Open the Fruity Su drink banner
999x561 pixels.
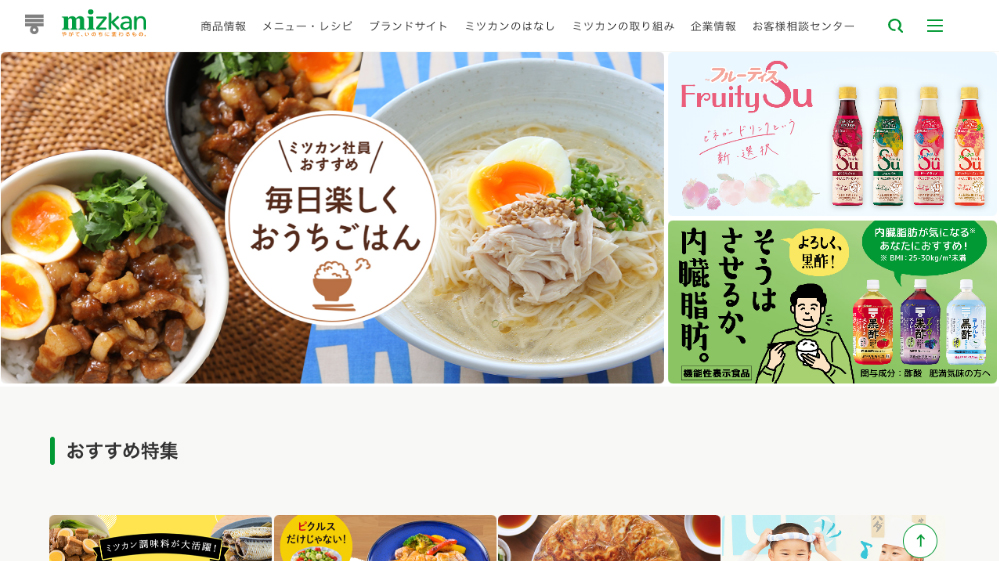pyautogui.click(x=832, y=134)
